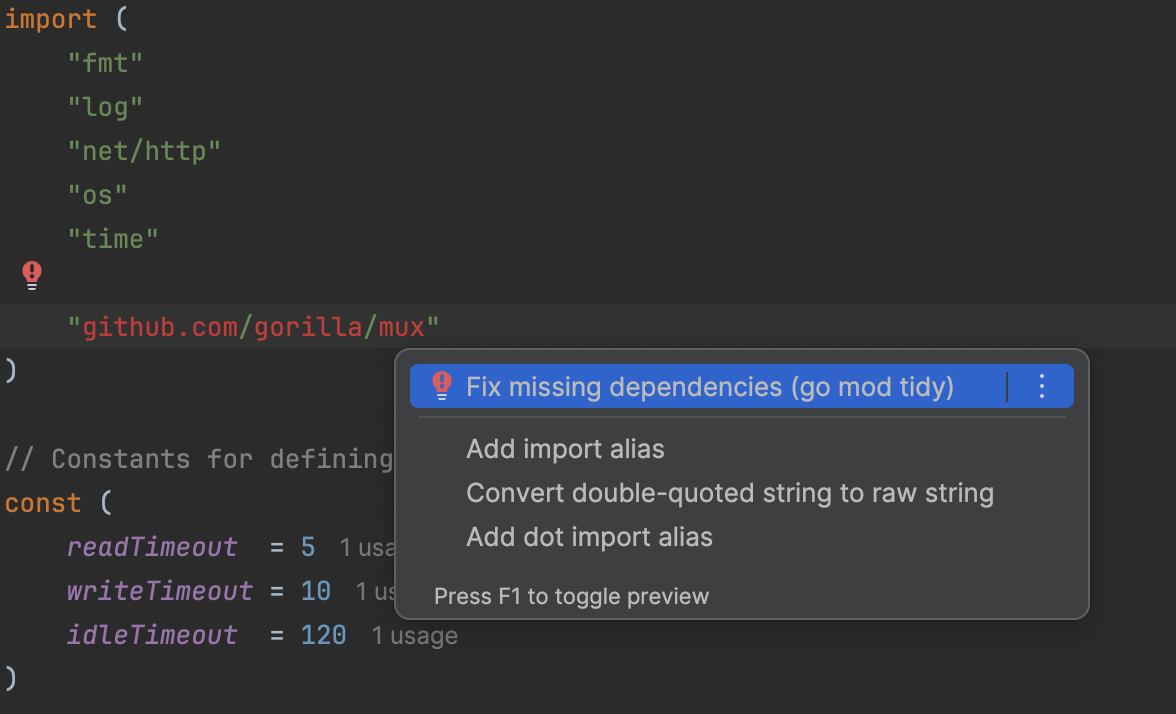The width and height of the screenshot is (1176, 714).
Task: Click the Press F1 to toggle preview hint
Action: click(572, 596)
